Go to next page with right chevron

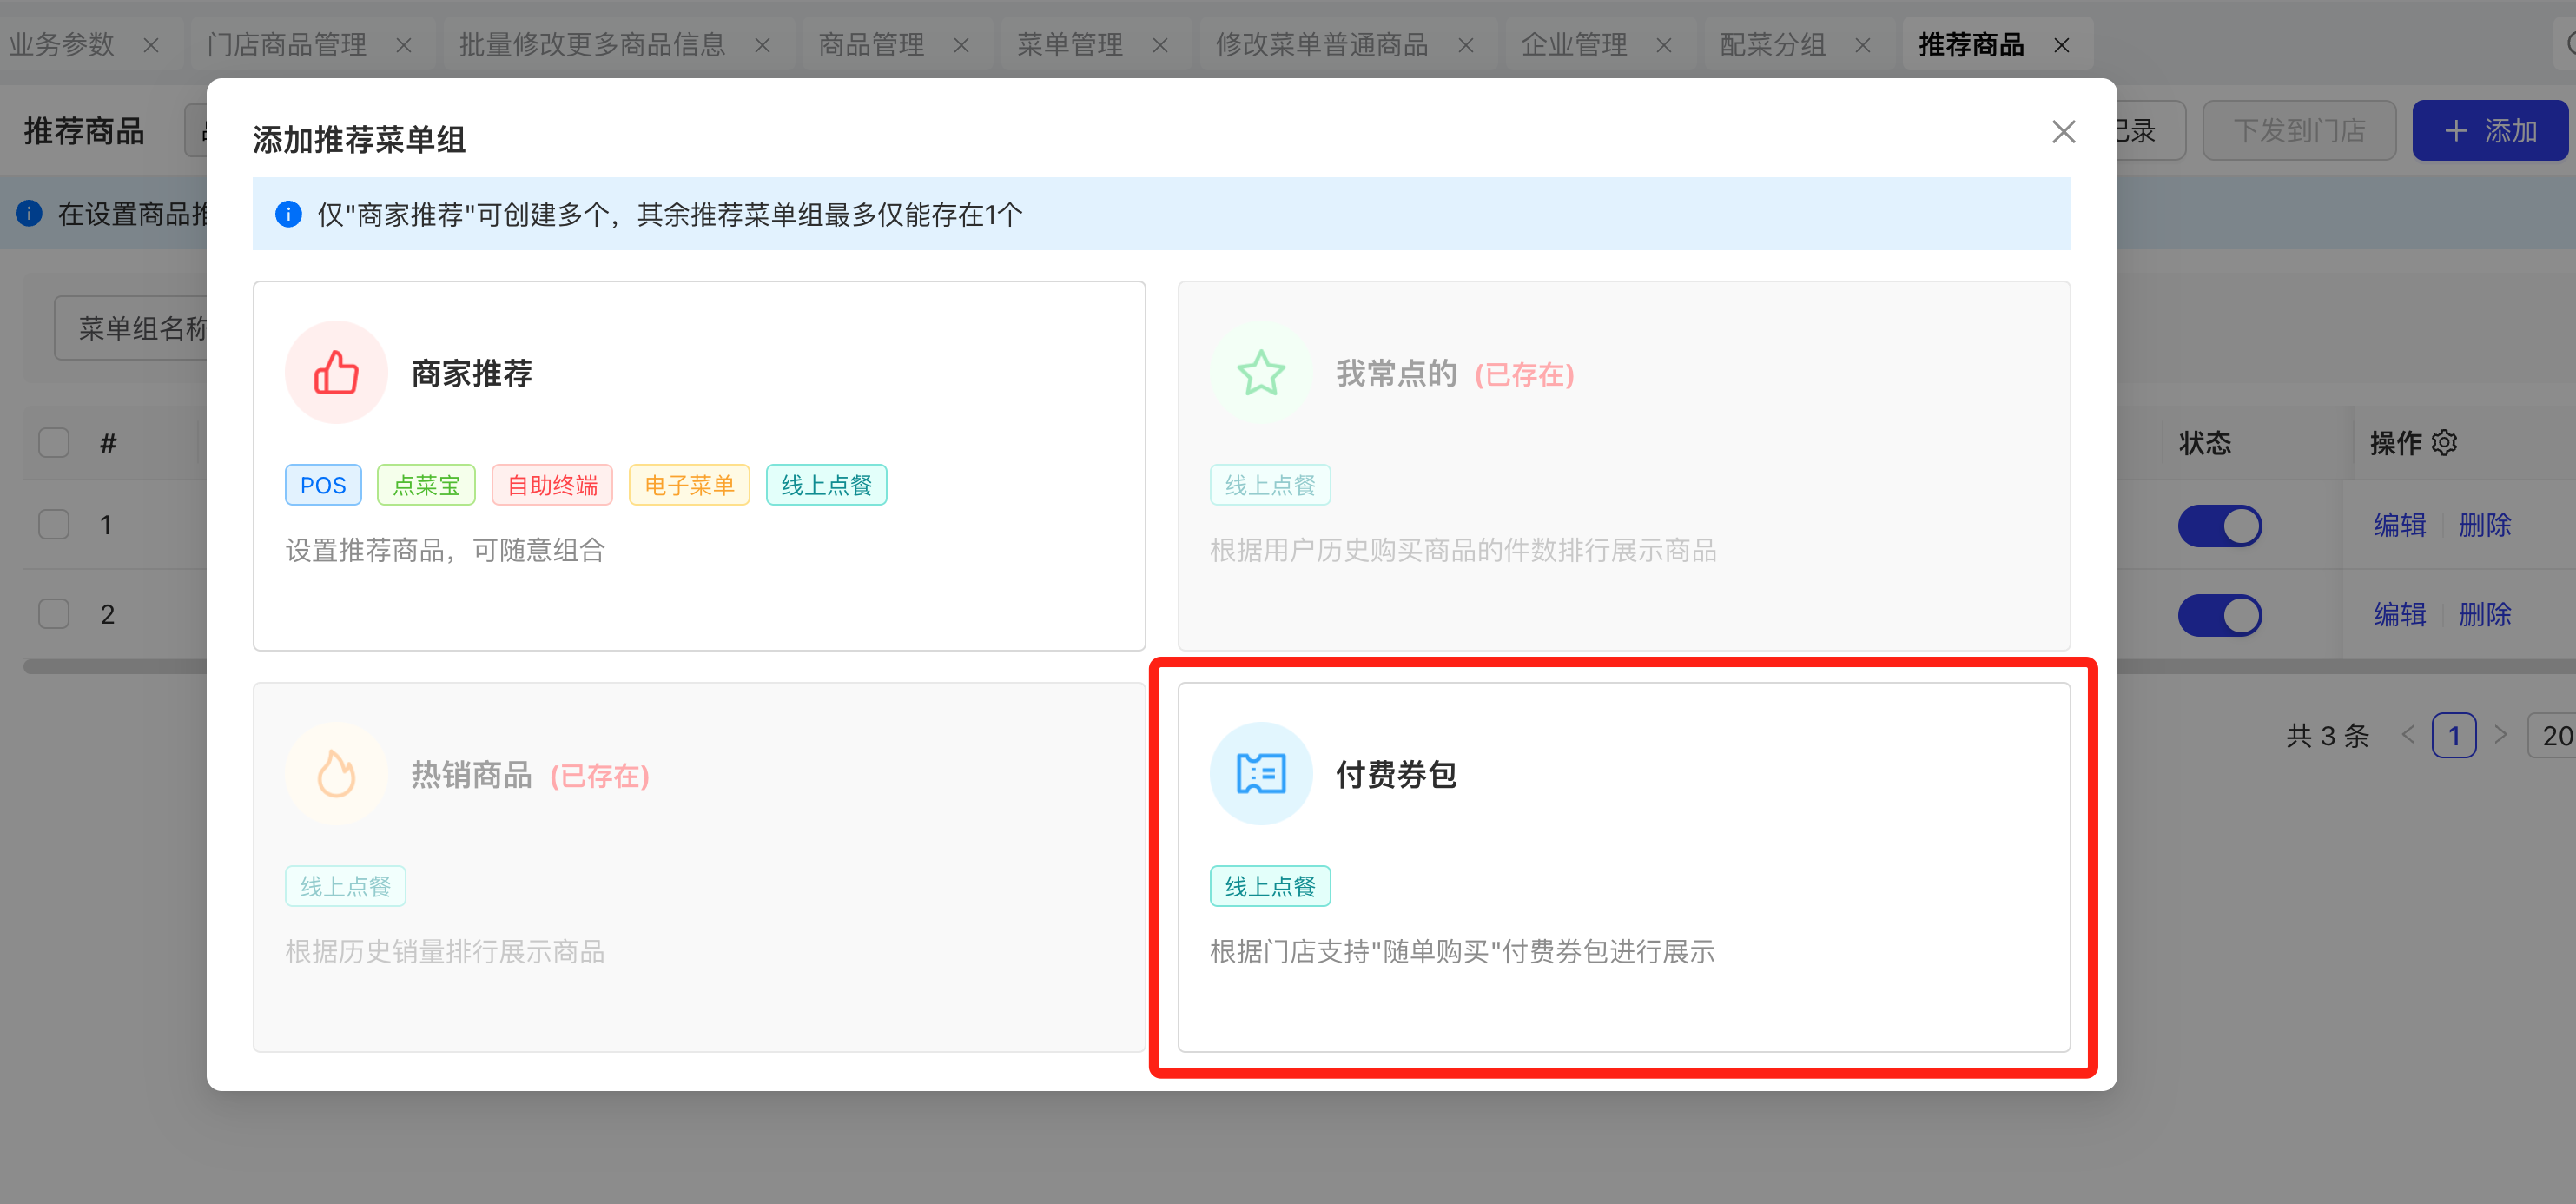click(x=2500, y=735)
